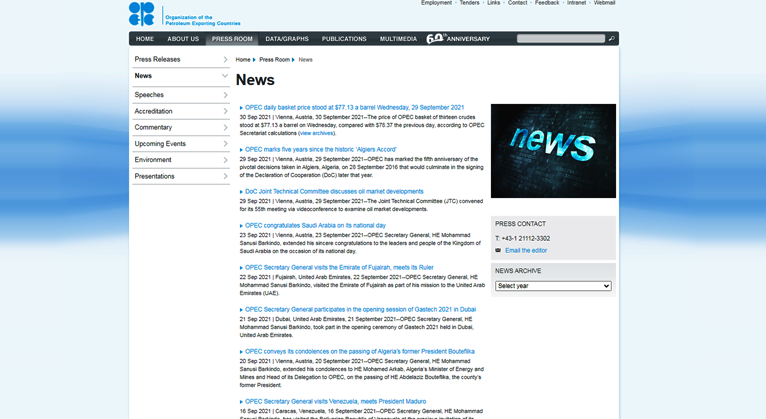
Task: Open the MULTIMEDIA menu
Action: coord(398,39)
